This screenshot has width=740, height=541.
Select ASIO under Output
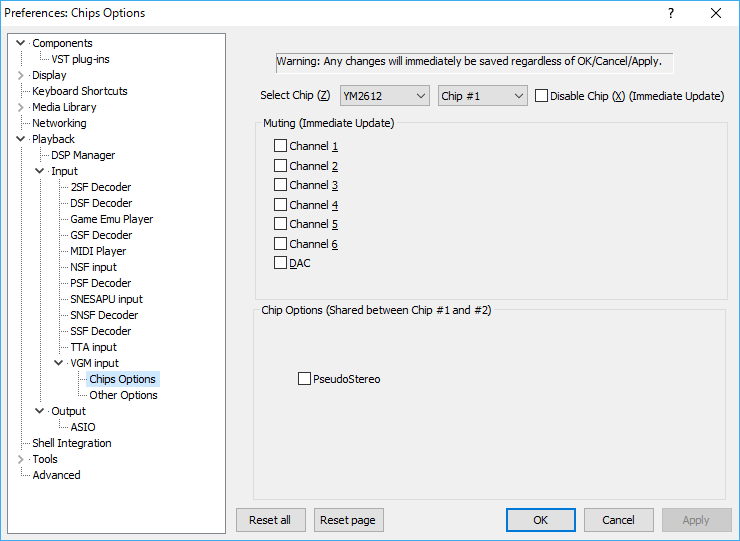tap(83, 427)
